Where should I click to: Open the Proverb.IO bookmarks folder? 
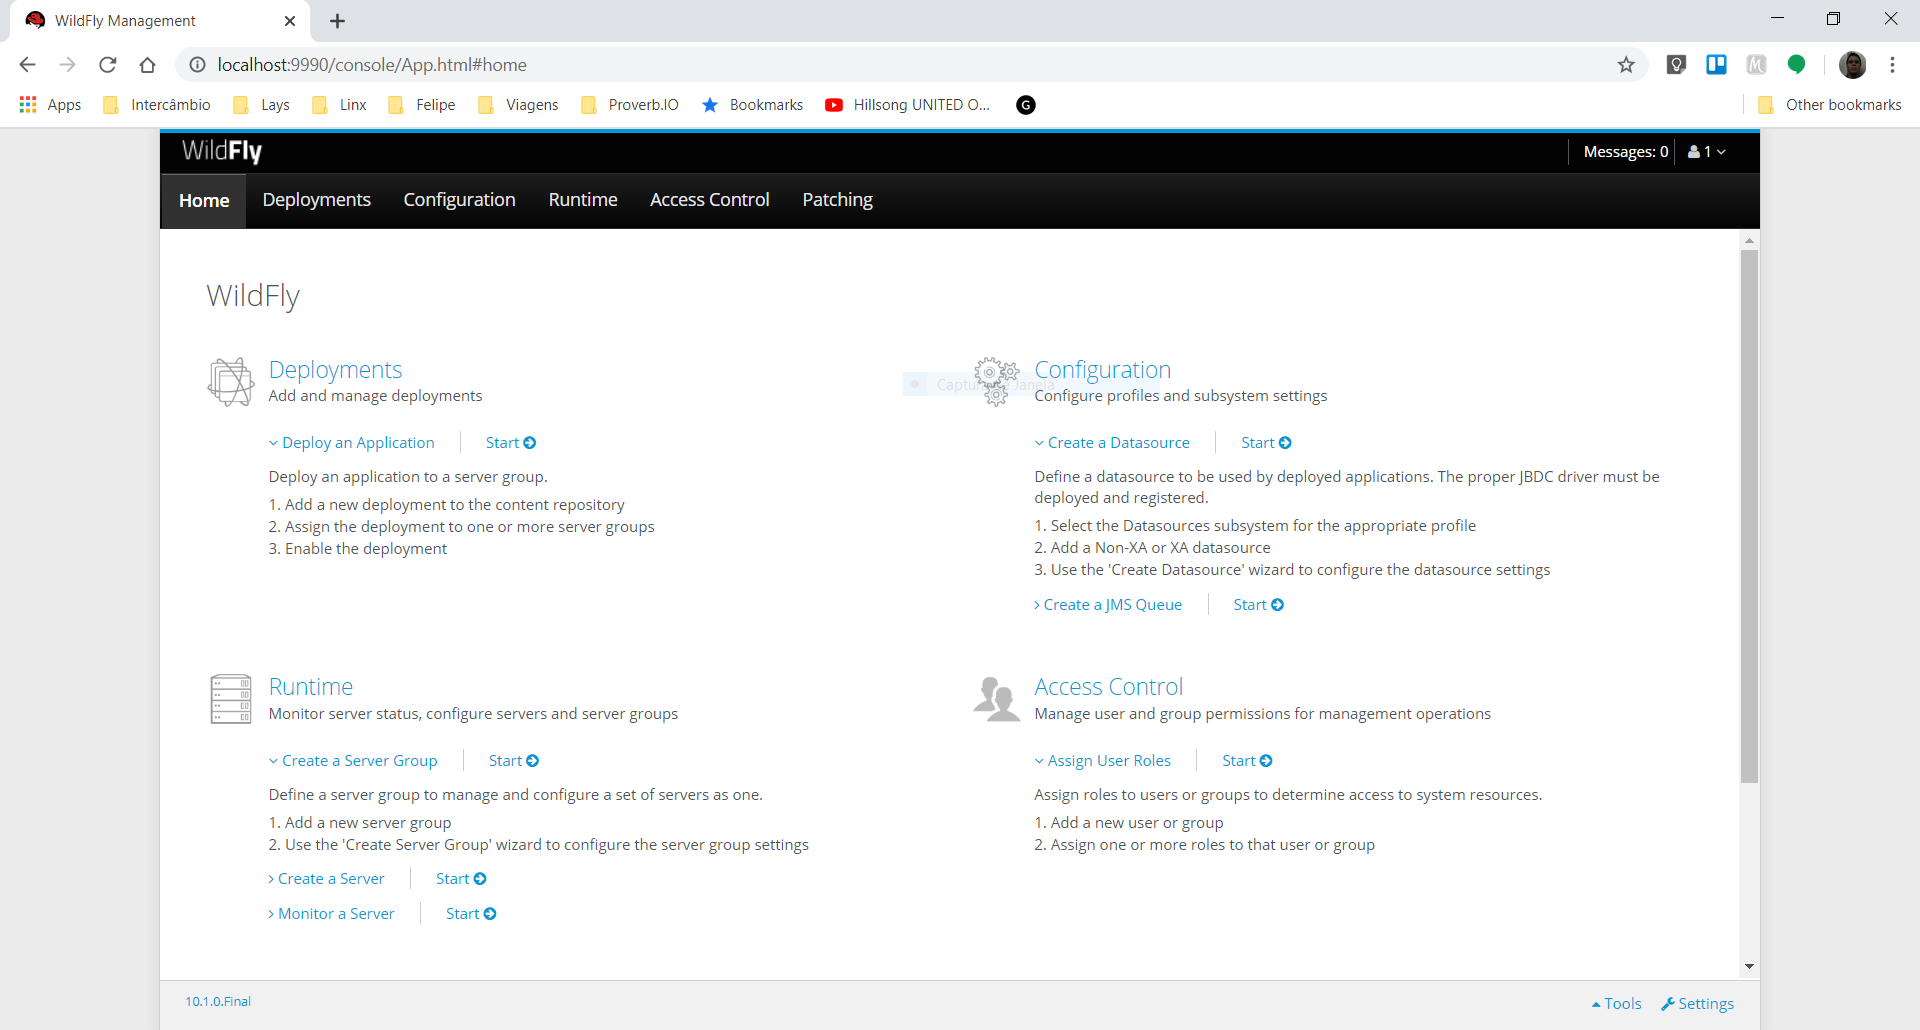pyautogui.click(x=630, y=105)
